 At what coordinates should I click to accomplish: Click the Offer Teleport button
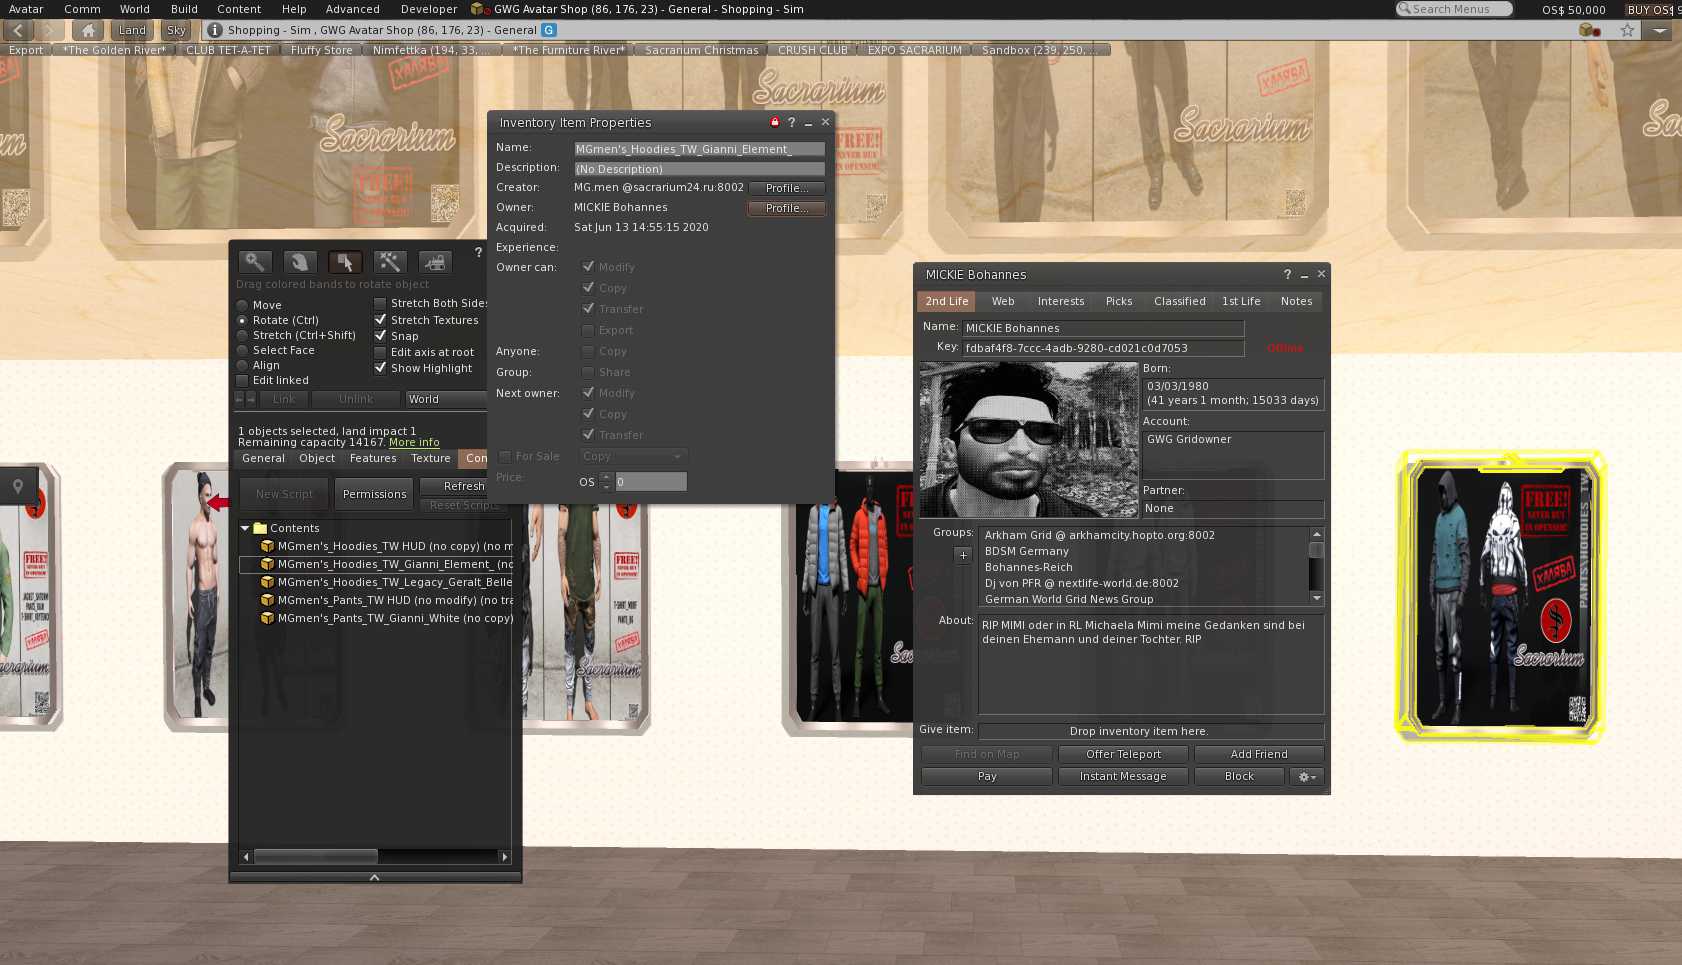(x=1123, y=754)
